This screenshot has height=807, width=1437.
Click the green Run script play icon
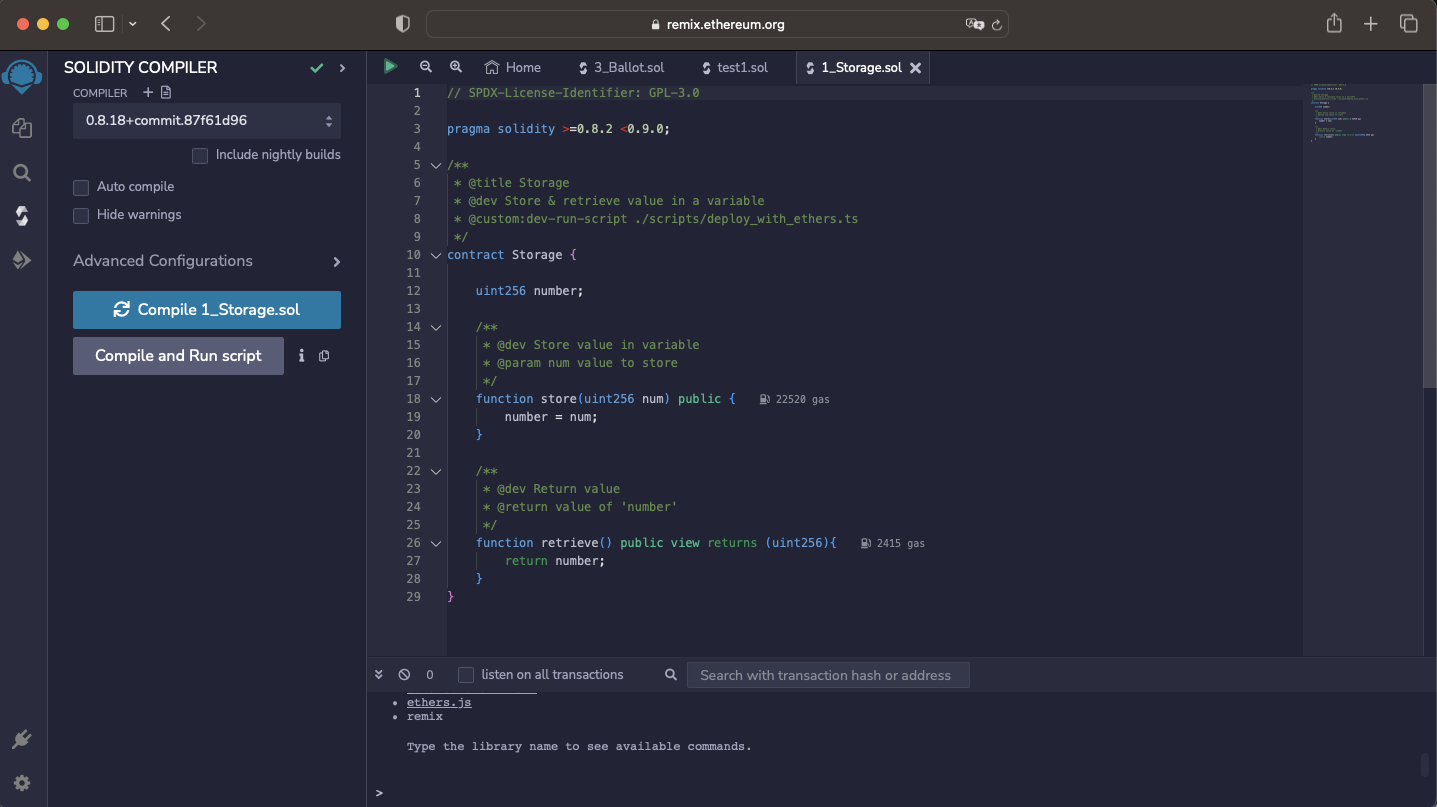coord(390,66)
